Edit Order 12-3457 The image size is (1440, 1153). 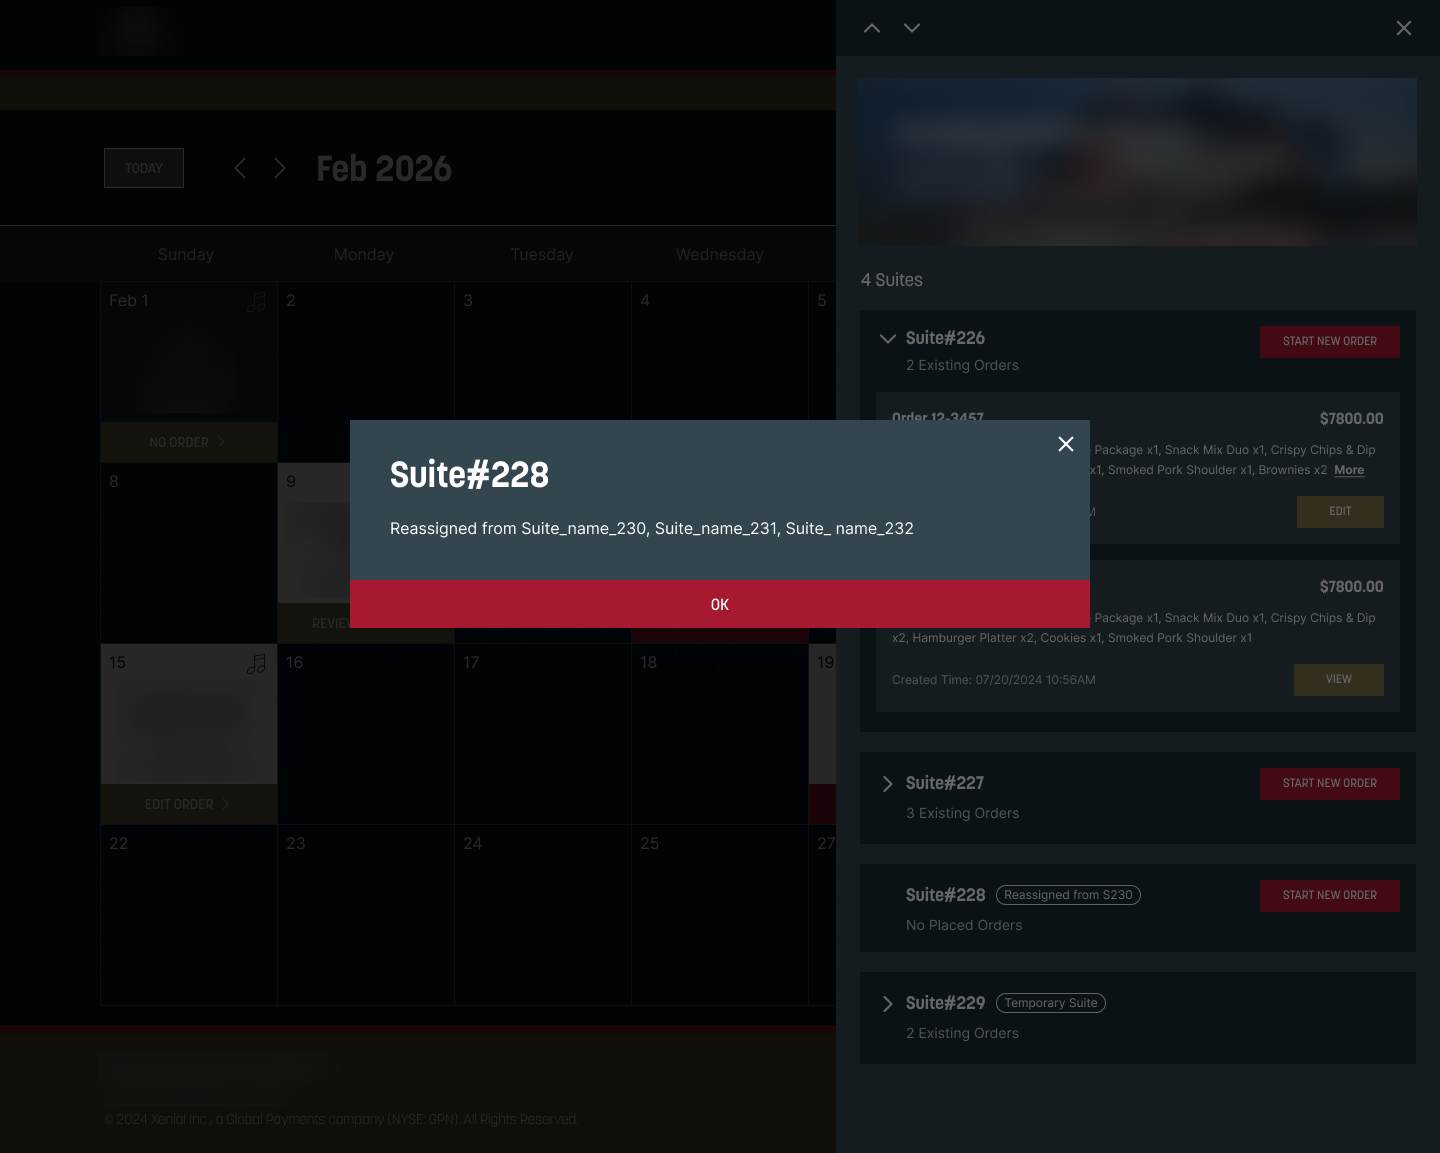point(1340,511)
